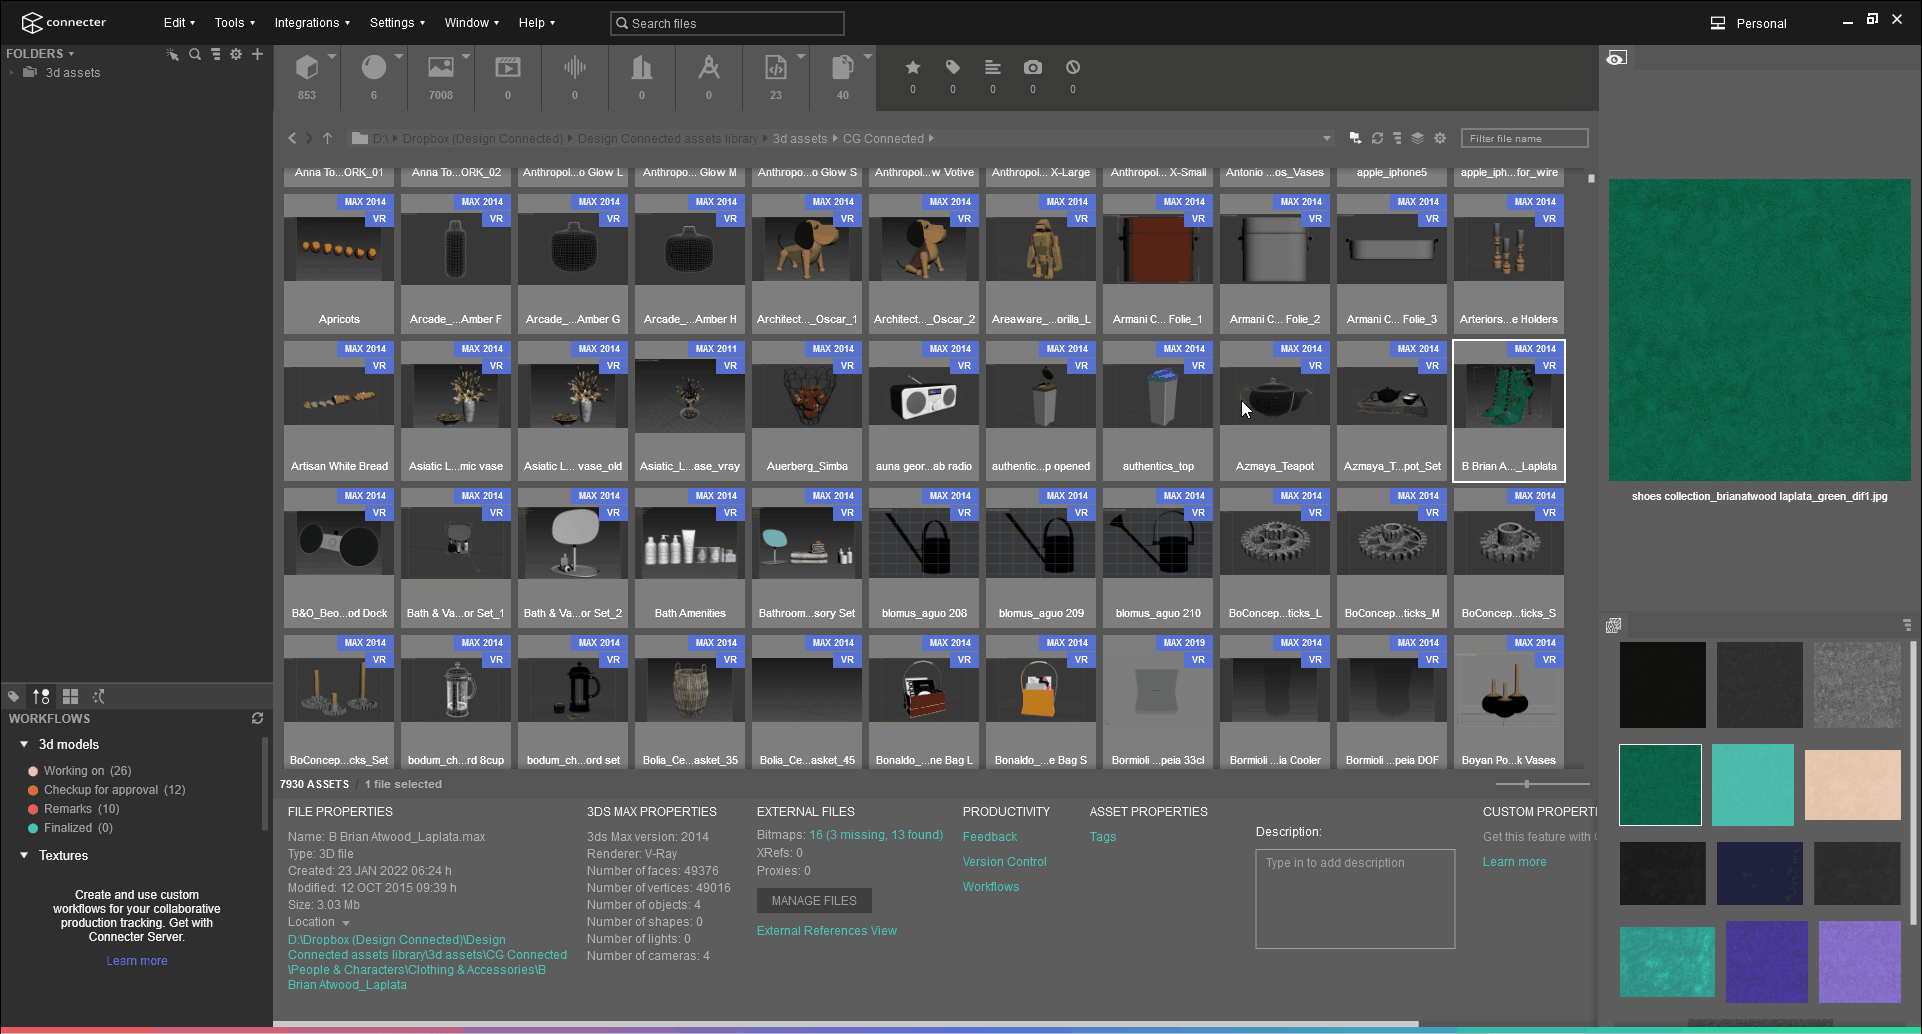Image resolution: width=1922 pixels, height=1034 pixels.
Task: Click the Manage Files button
Action: click(x=814, y=901)
